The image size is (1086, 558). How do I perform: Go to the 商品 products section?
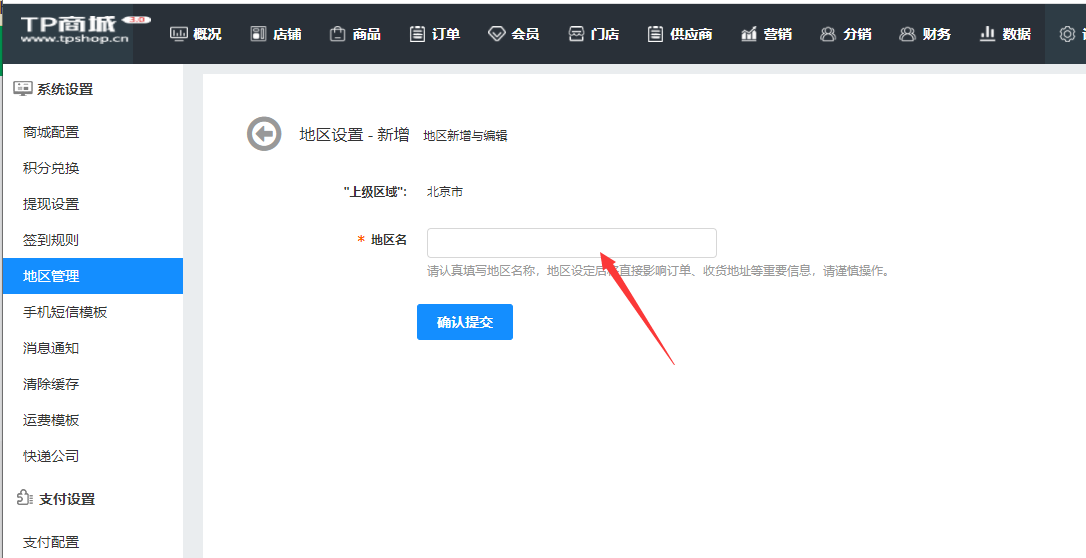355,34
